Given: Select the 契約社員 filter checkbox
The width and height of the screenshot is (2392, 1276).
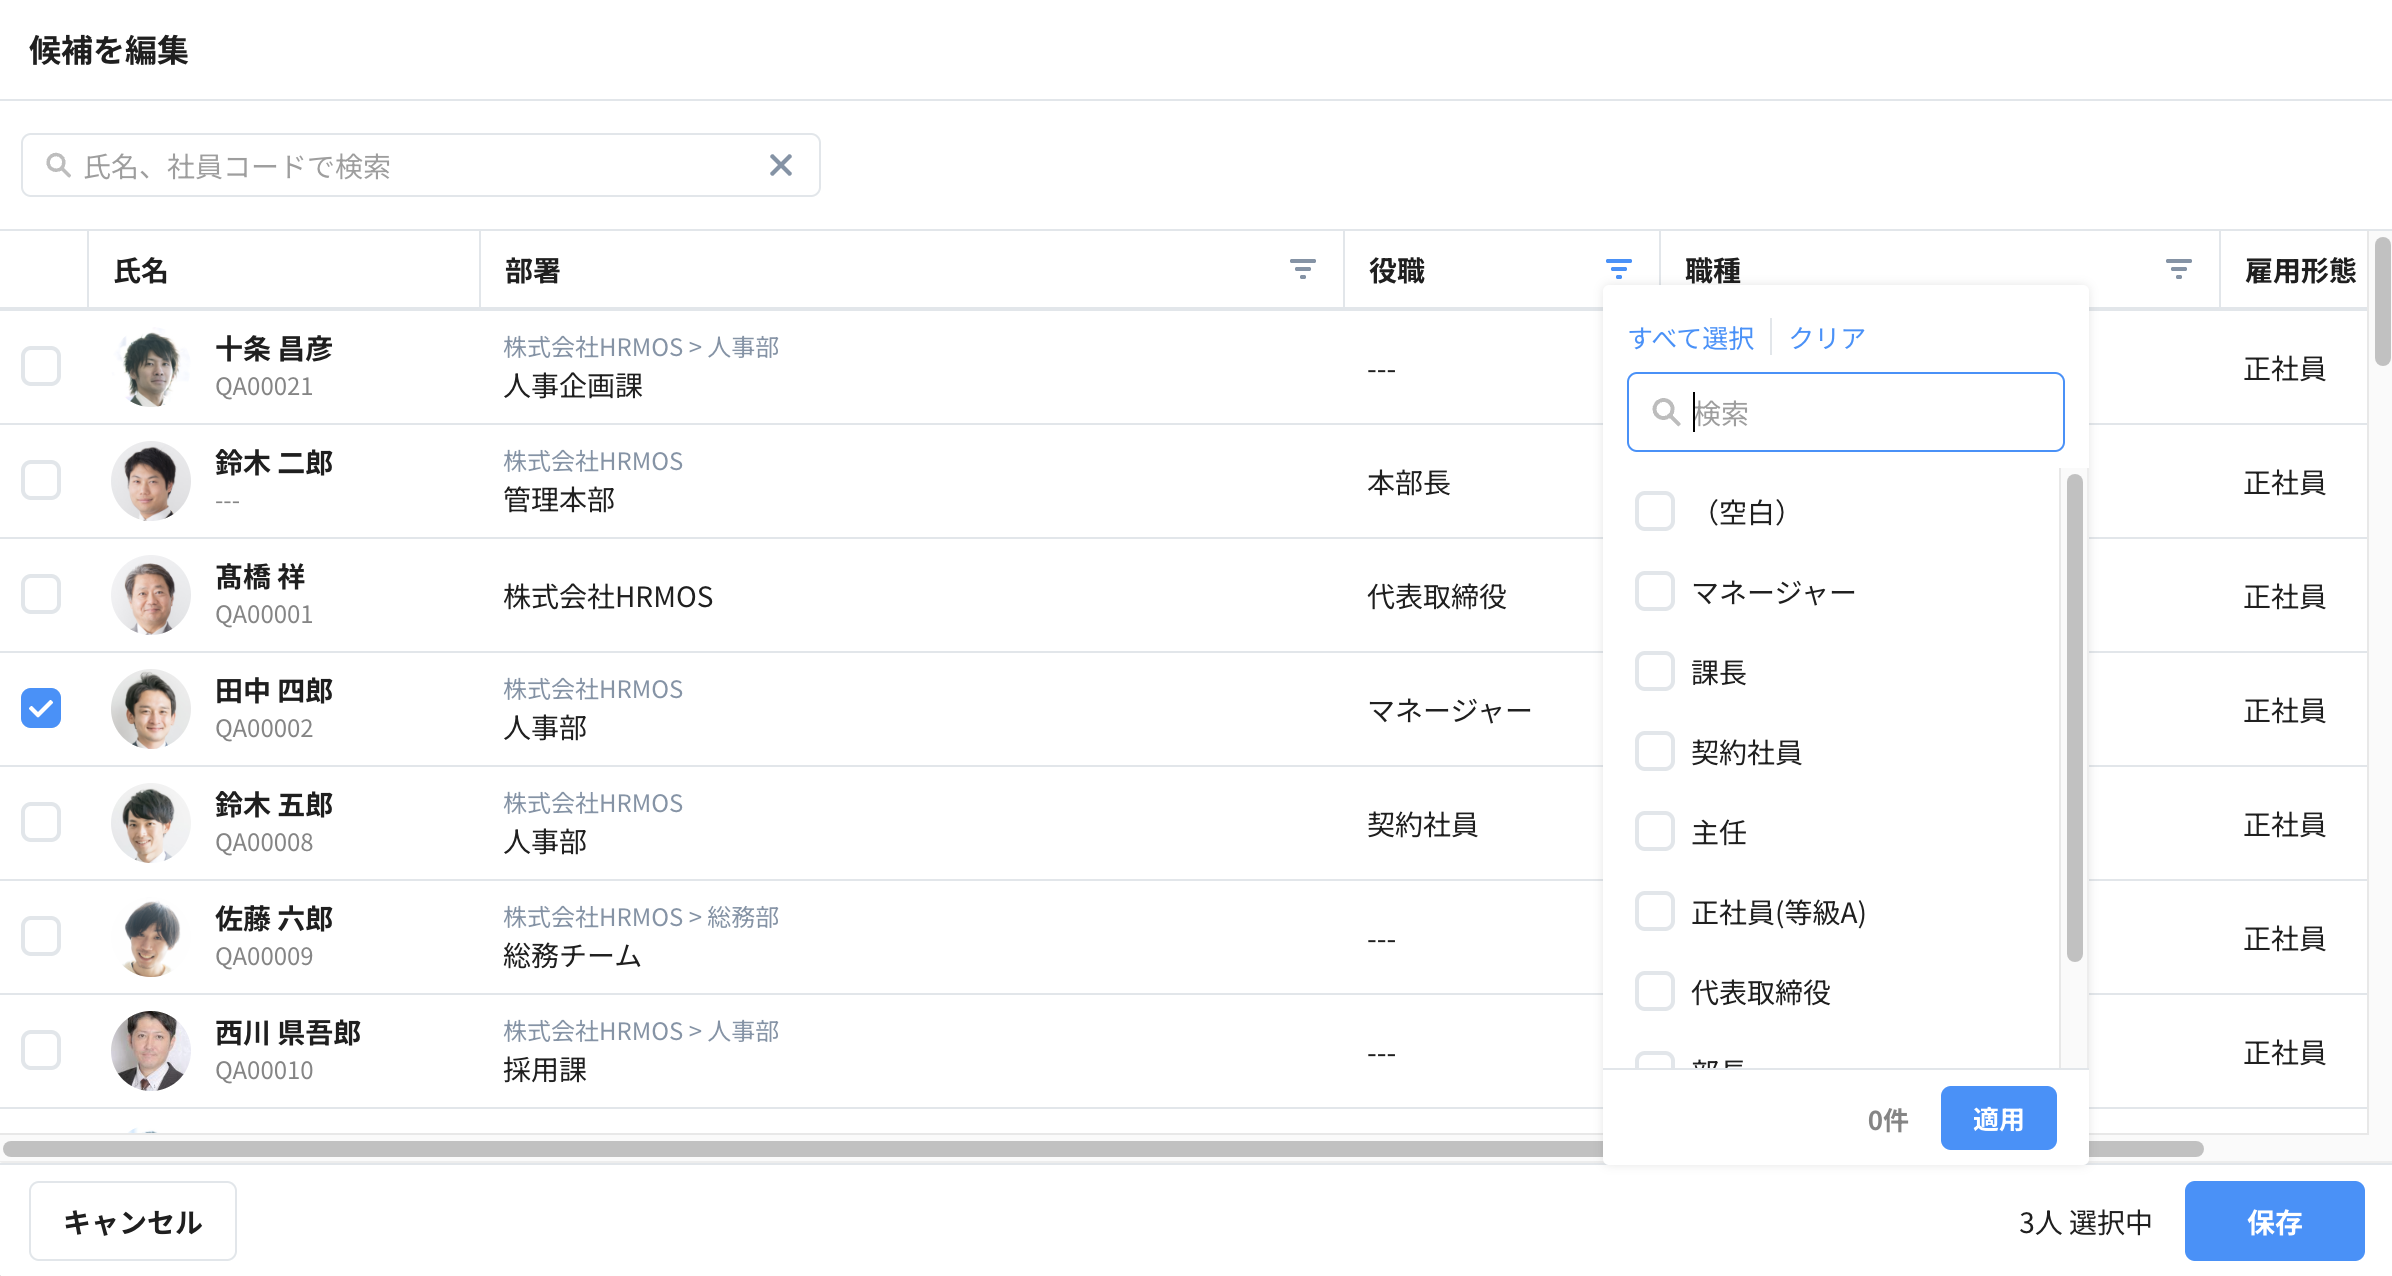Looking at the screenshot, I should tap(1655, 751).
